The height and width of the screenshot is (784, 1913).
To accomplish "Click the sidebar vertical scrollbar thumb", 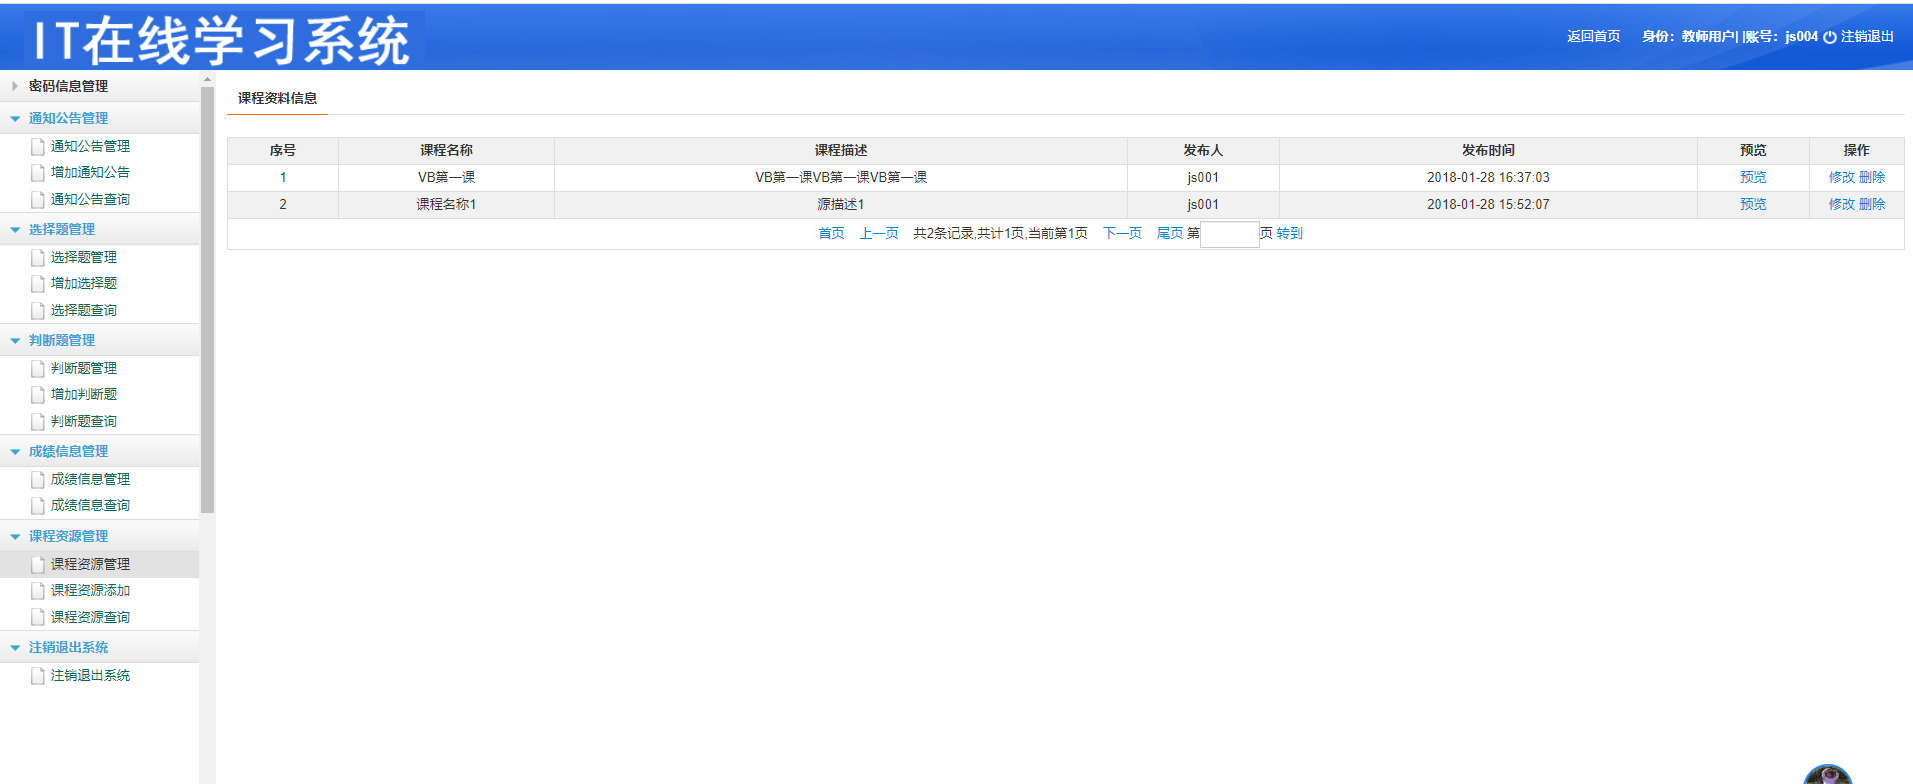I will (x=207, y=300).
